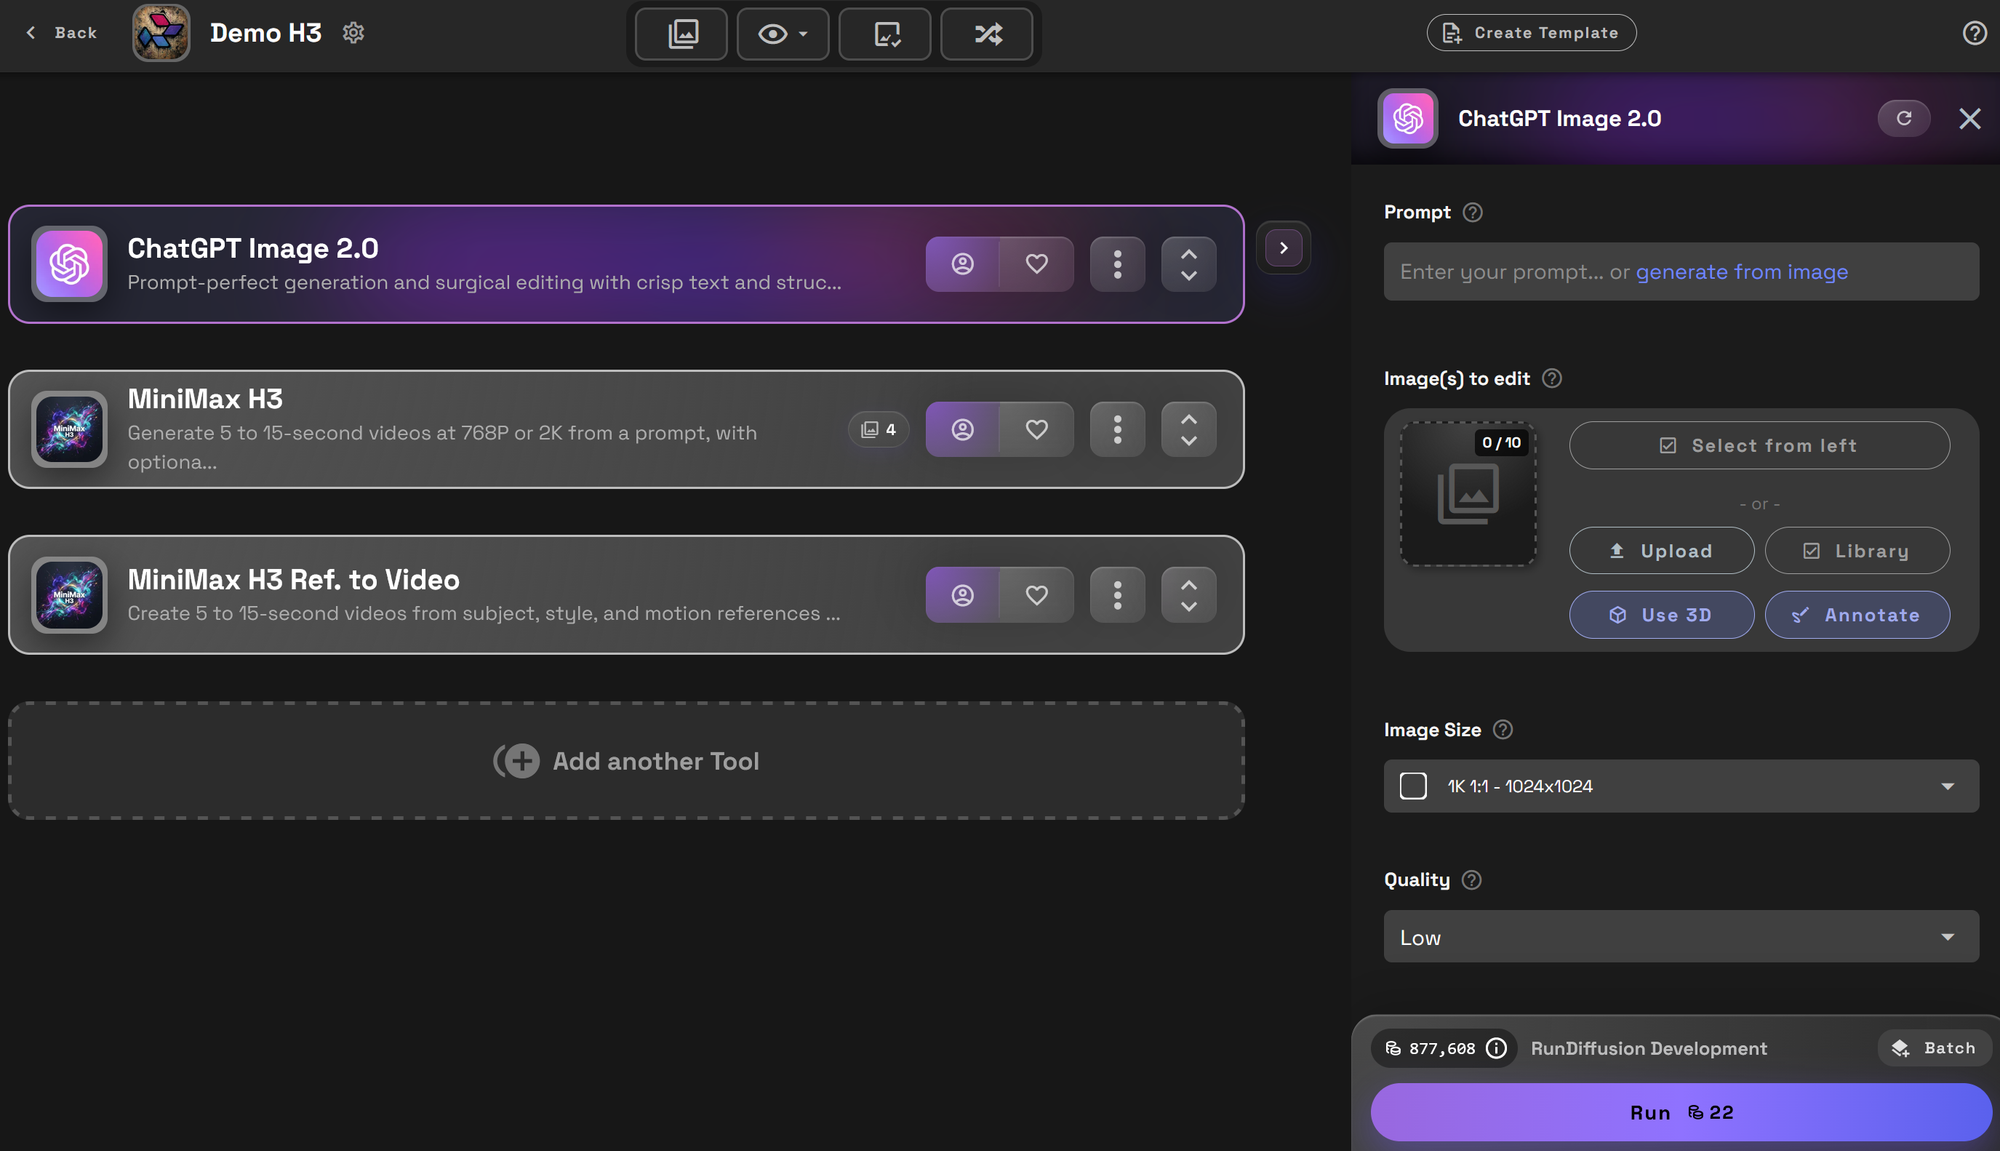Click the Batch button

[1934, 1048]
